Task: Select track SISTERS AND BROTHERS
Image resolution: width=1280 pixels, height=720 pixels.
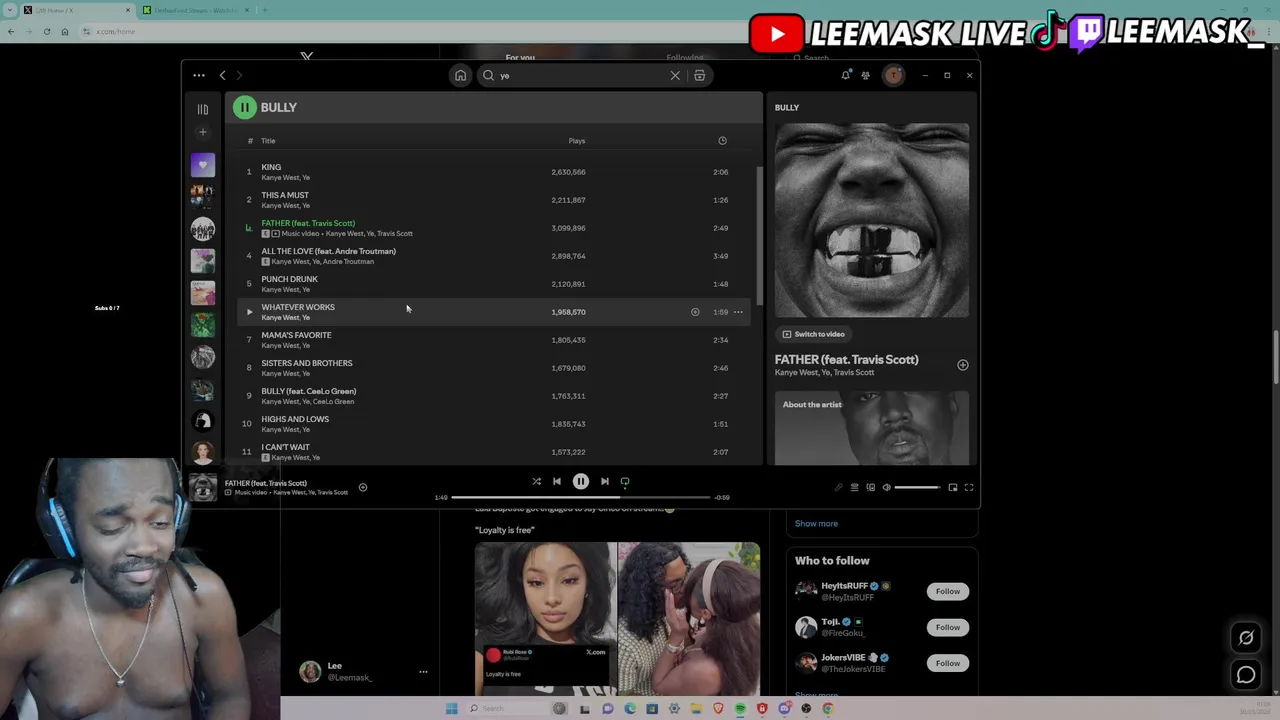Action: pos(495,368)
